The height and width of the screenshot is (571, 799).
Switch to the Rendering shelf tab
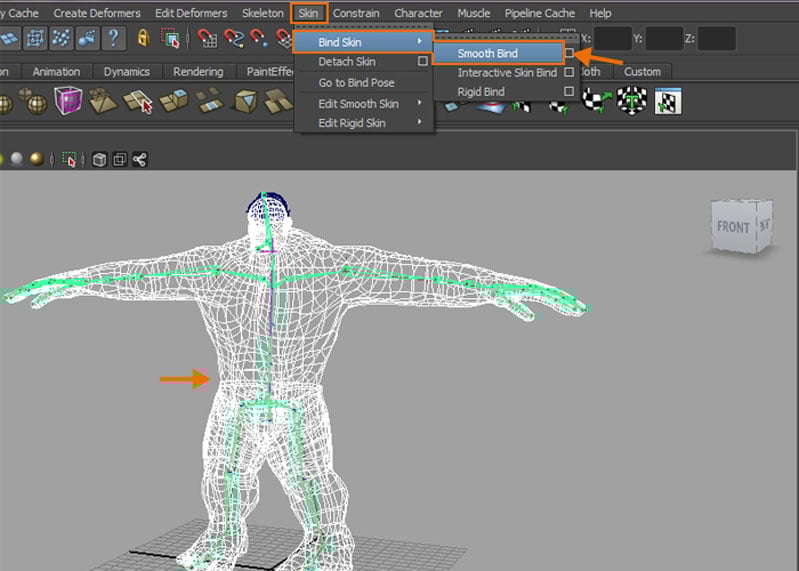click(197, 72)
